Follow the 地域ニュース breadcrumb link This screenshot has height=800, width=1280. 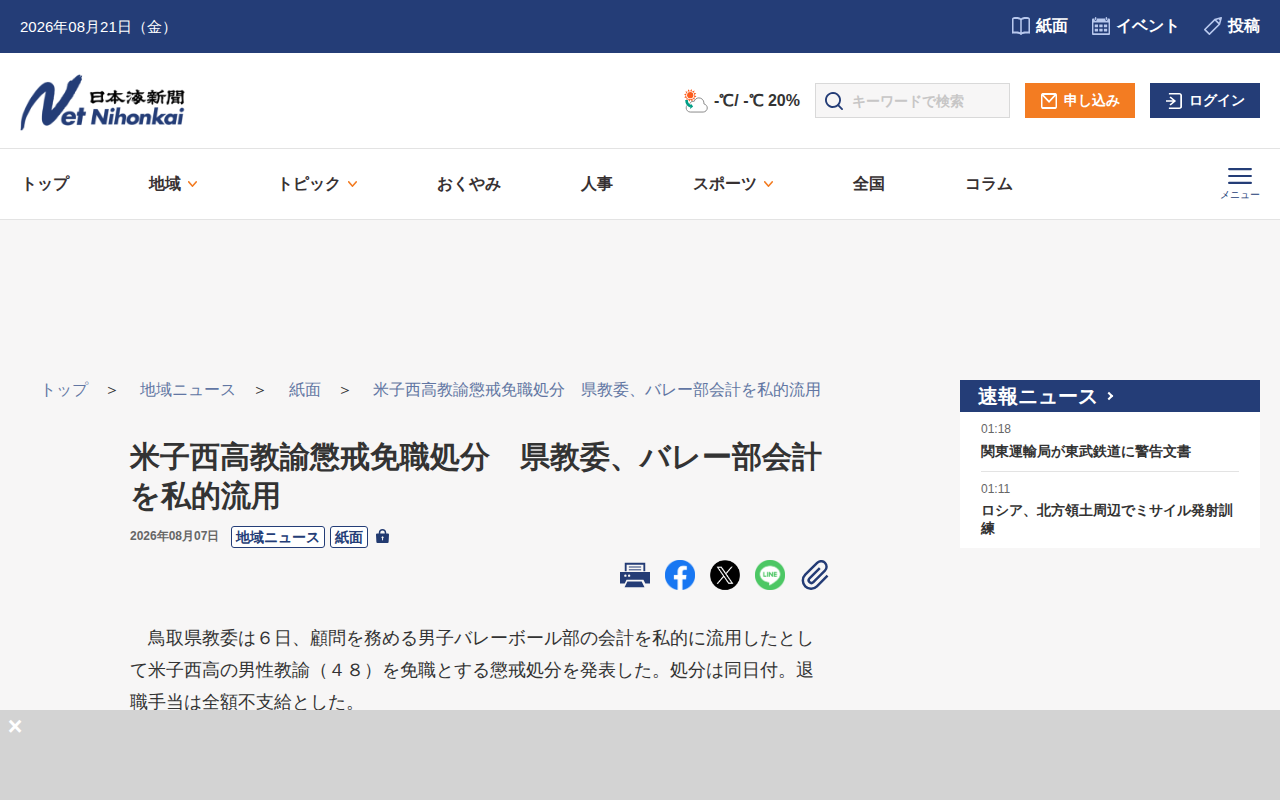coord(187,390)
